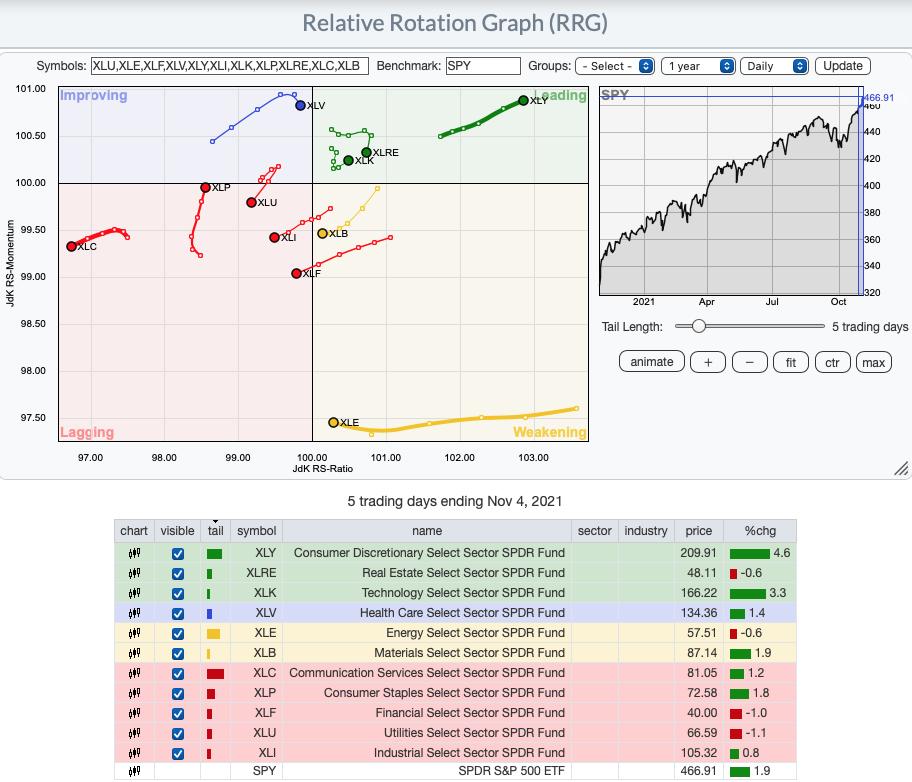The image size is (912, 782).
Task: Hide XLI from the graph
Action: tap(178, 753)
